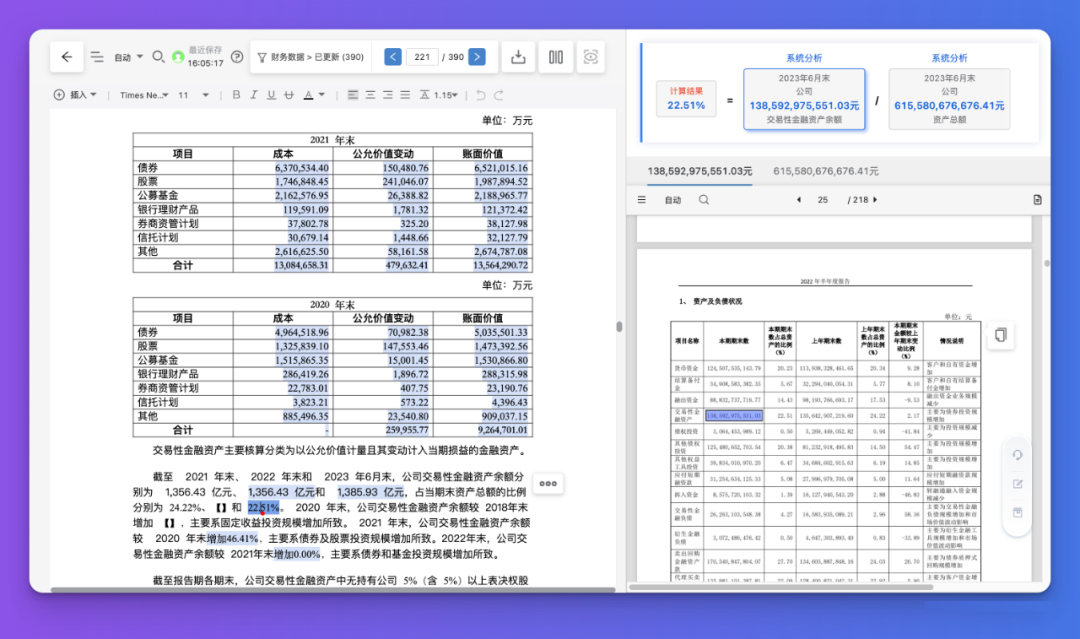Click the first 系统分析 link above the cards
The height and width of the screenshot is (639, 1080).
click(804, 58)
